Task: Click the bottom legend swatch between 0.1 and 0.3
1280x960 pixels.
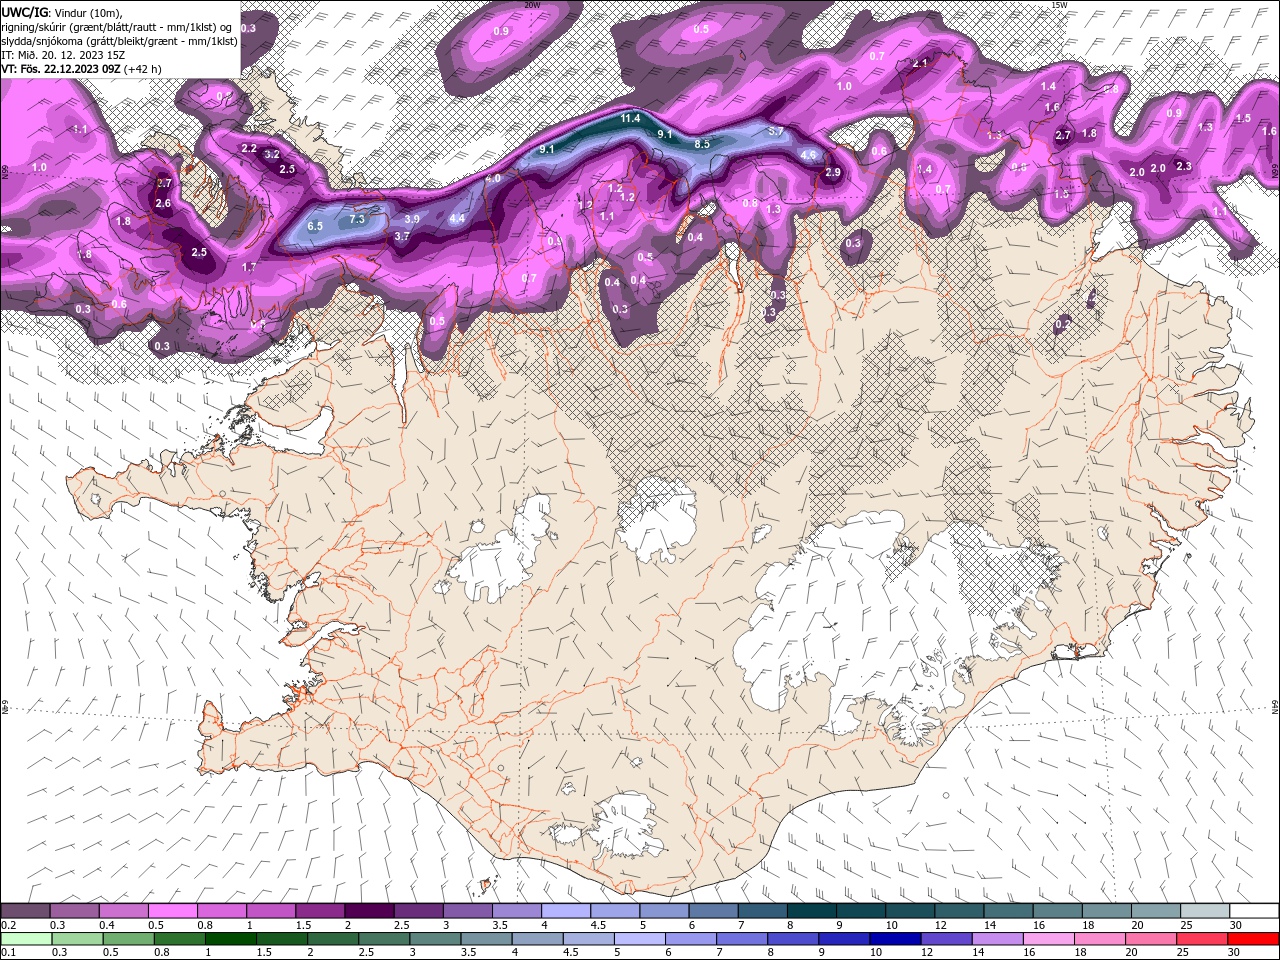Action: 26,939
